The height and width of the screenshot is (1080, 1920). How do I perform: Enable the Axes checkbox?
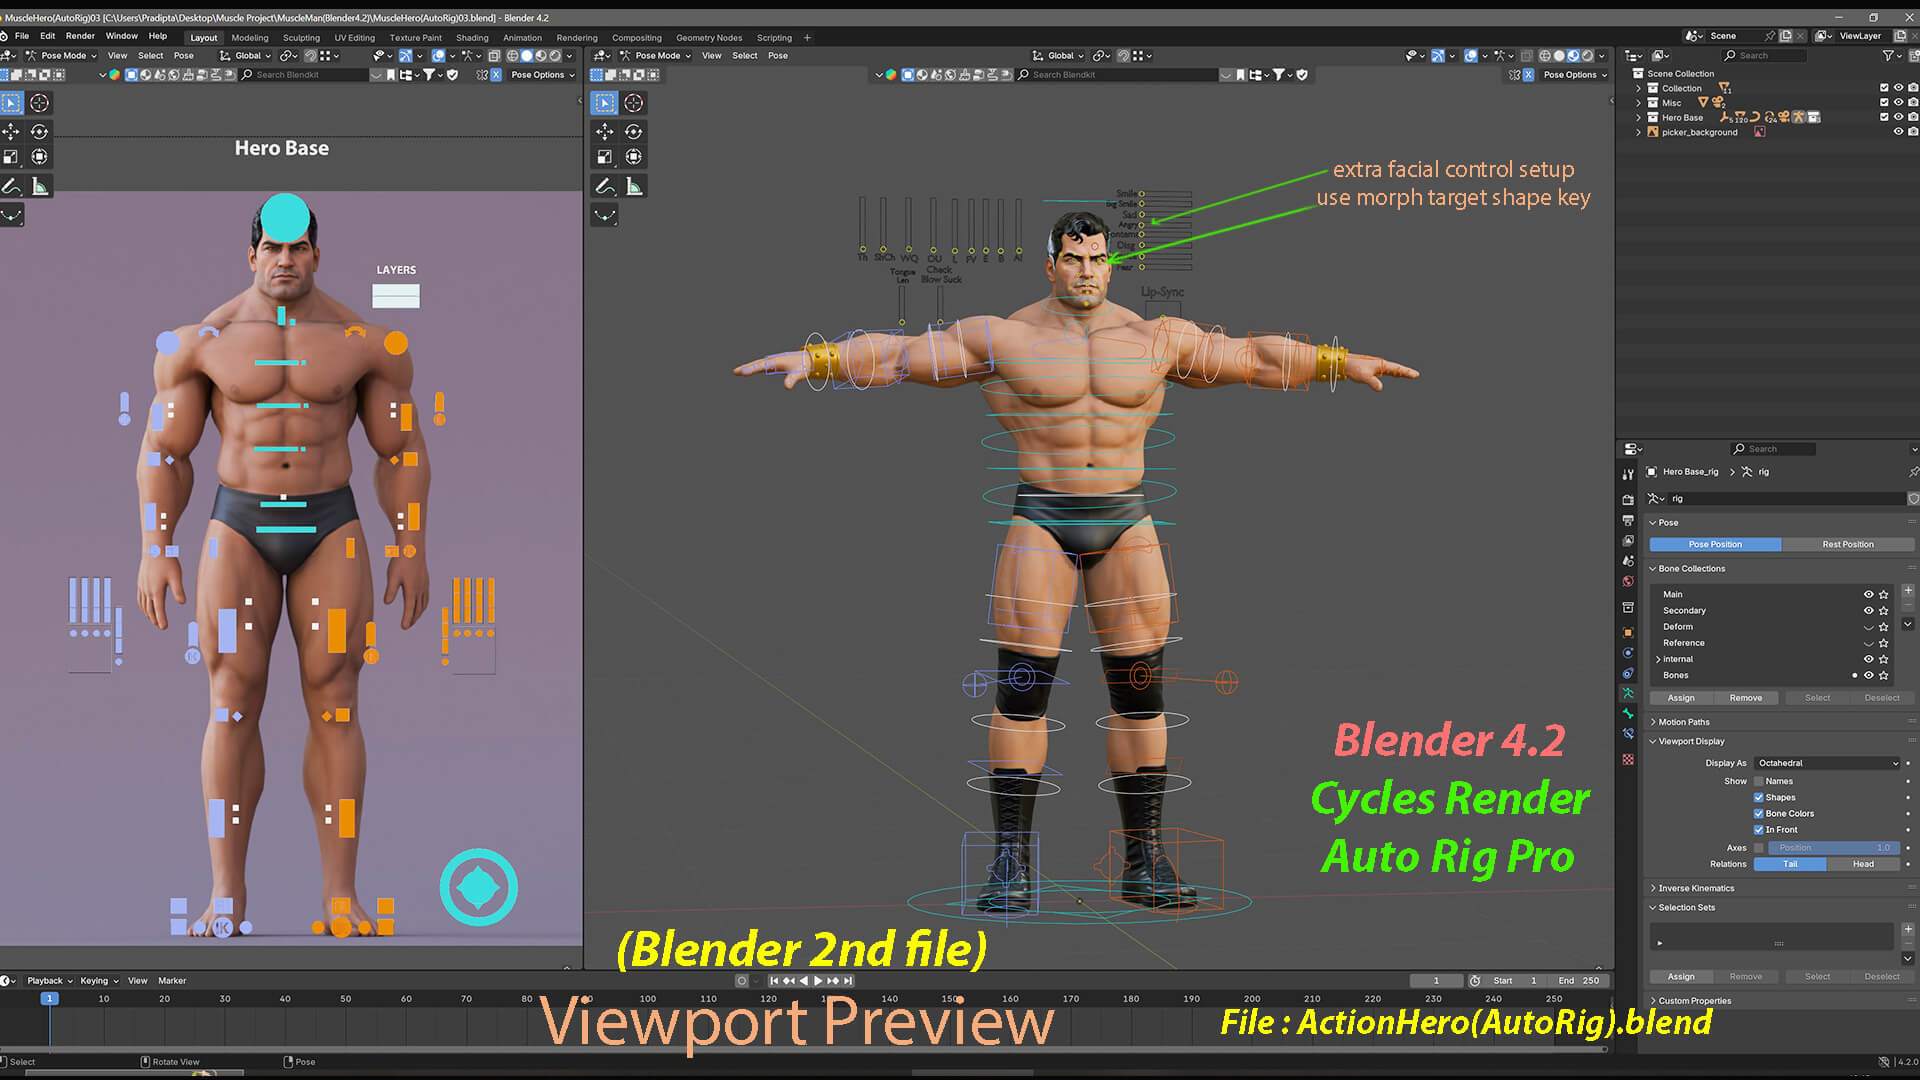coord(1759,848)
